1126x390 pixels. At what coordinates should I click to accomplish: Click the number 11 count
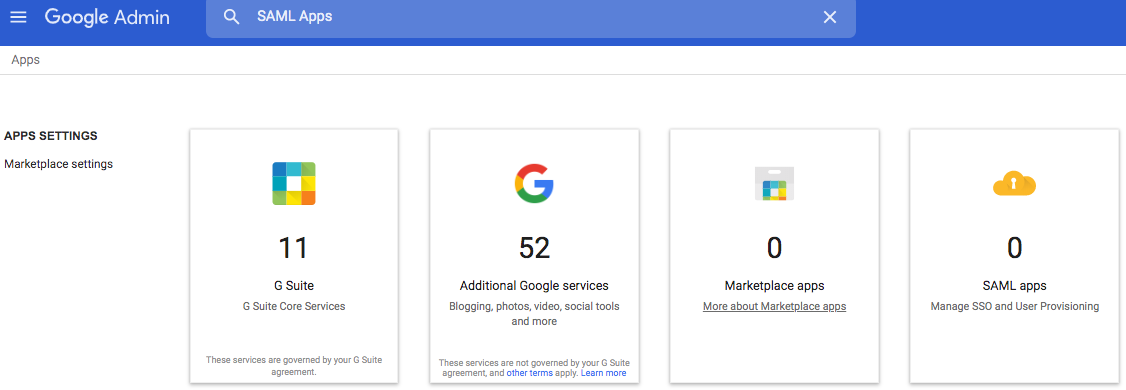[293, 248]
